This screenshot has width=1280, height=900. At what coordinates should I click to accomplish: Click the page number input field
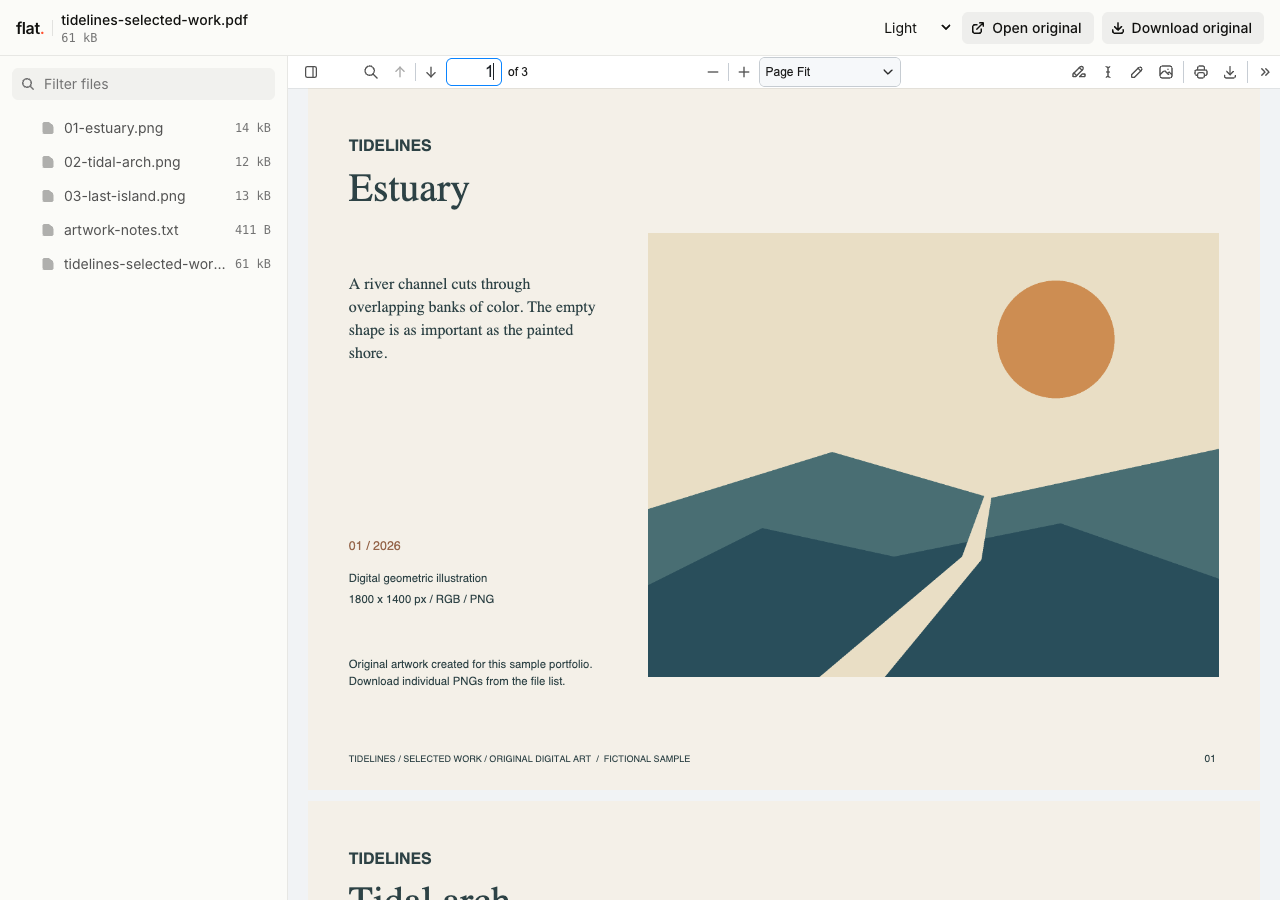tap(474, 72)
